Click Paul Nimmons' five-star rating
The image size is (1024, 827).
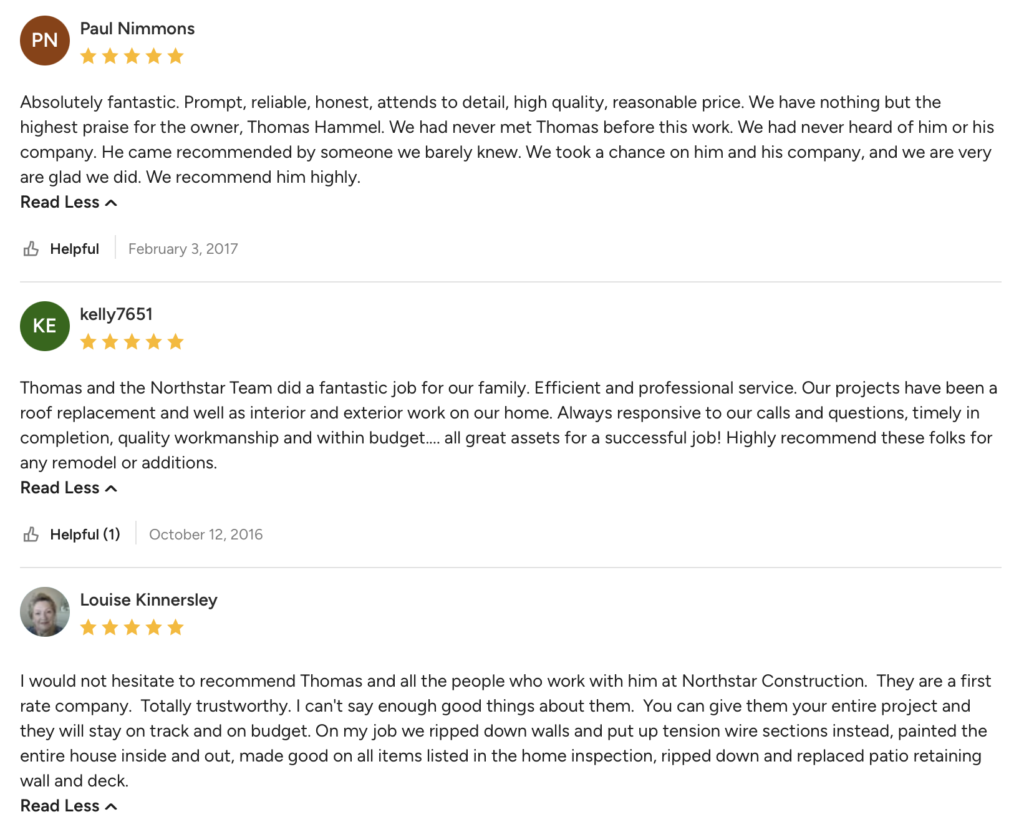coord(132,56)
